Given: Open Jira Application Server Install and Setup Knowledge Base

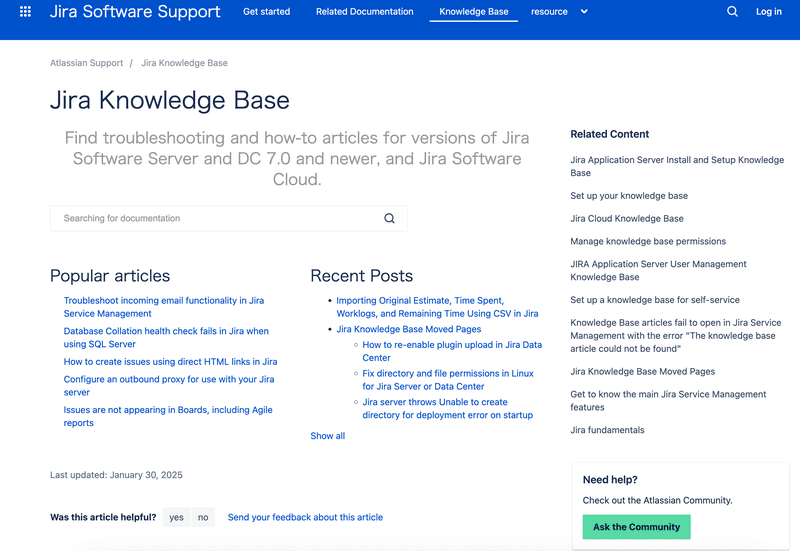Looking at the screenshot, I should click(x=677, y=166).
